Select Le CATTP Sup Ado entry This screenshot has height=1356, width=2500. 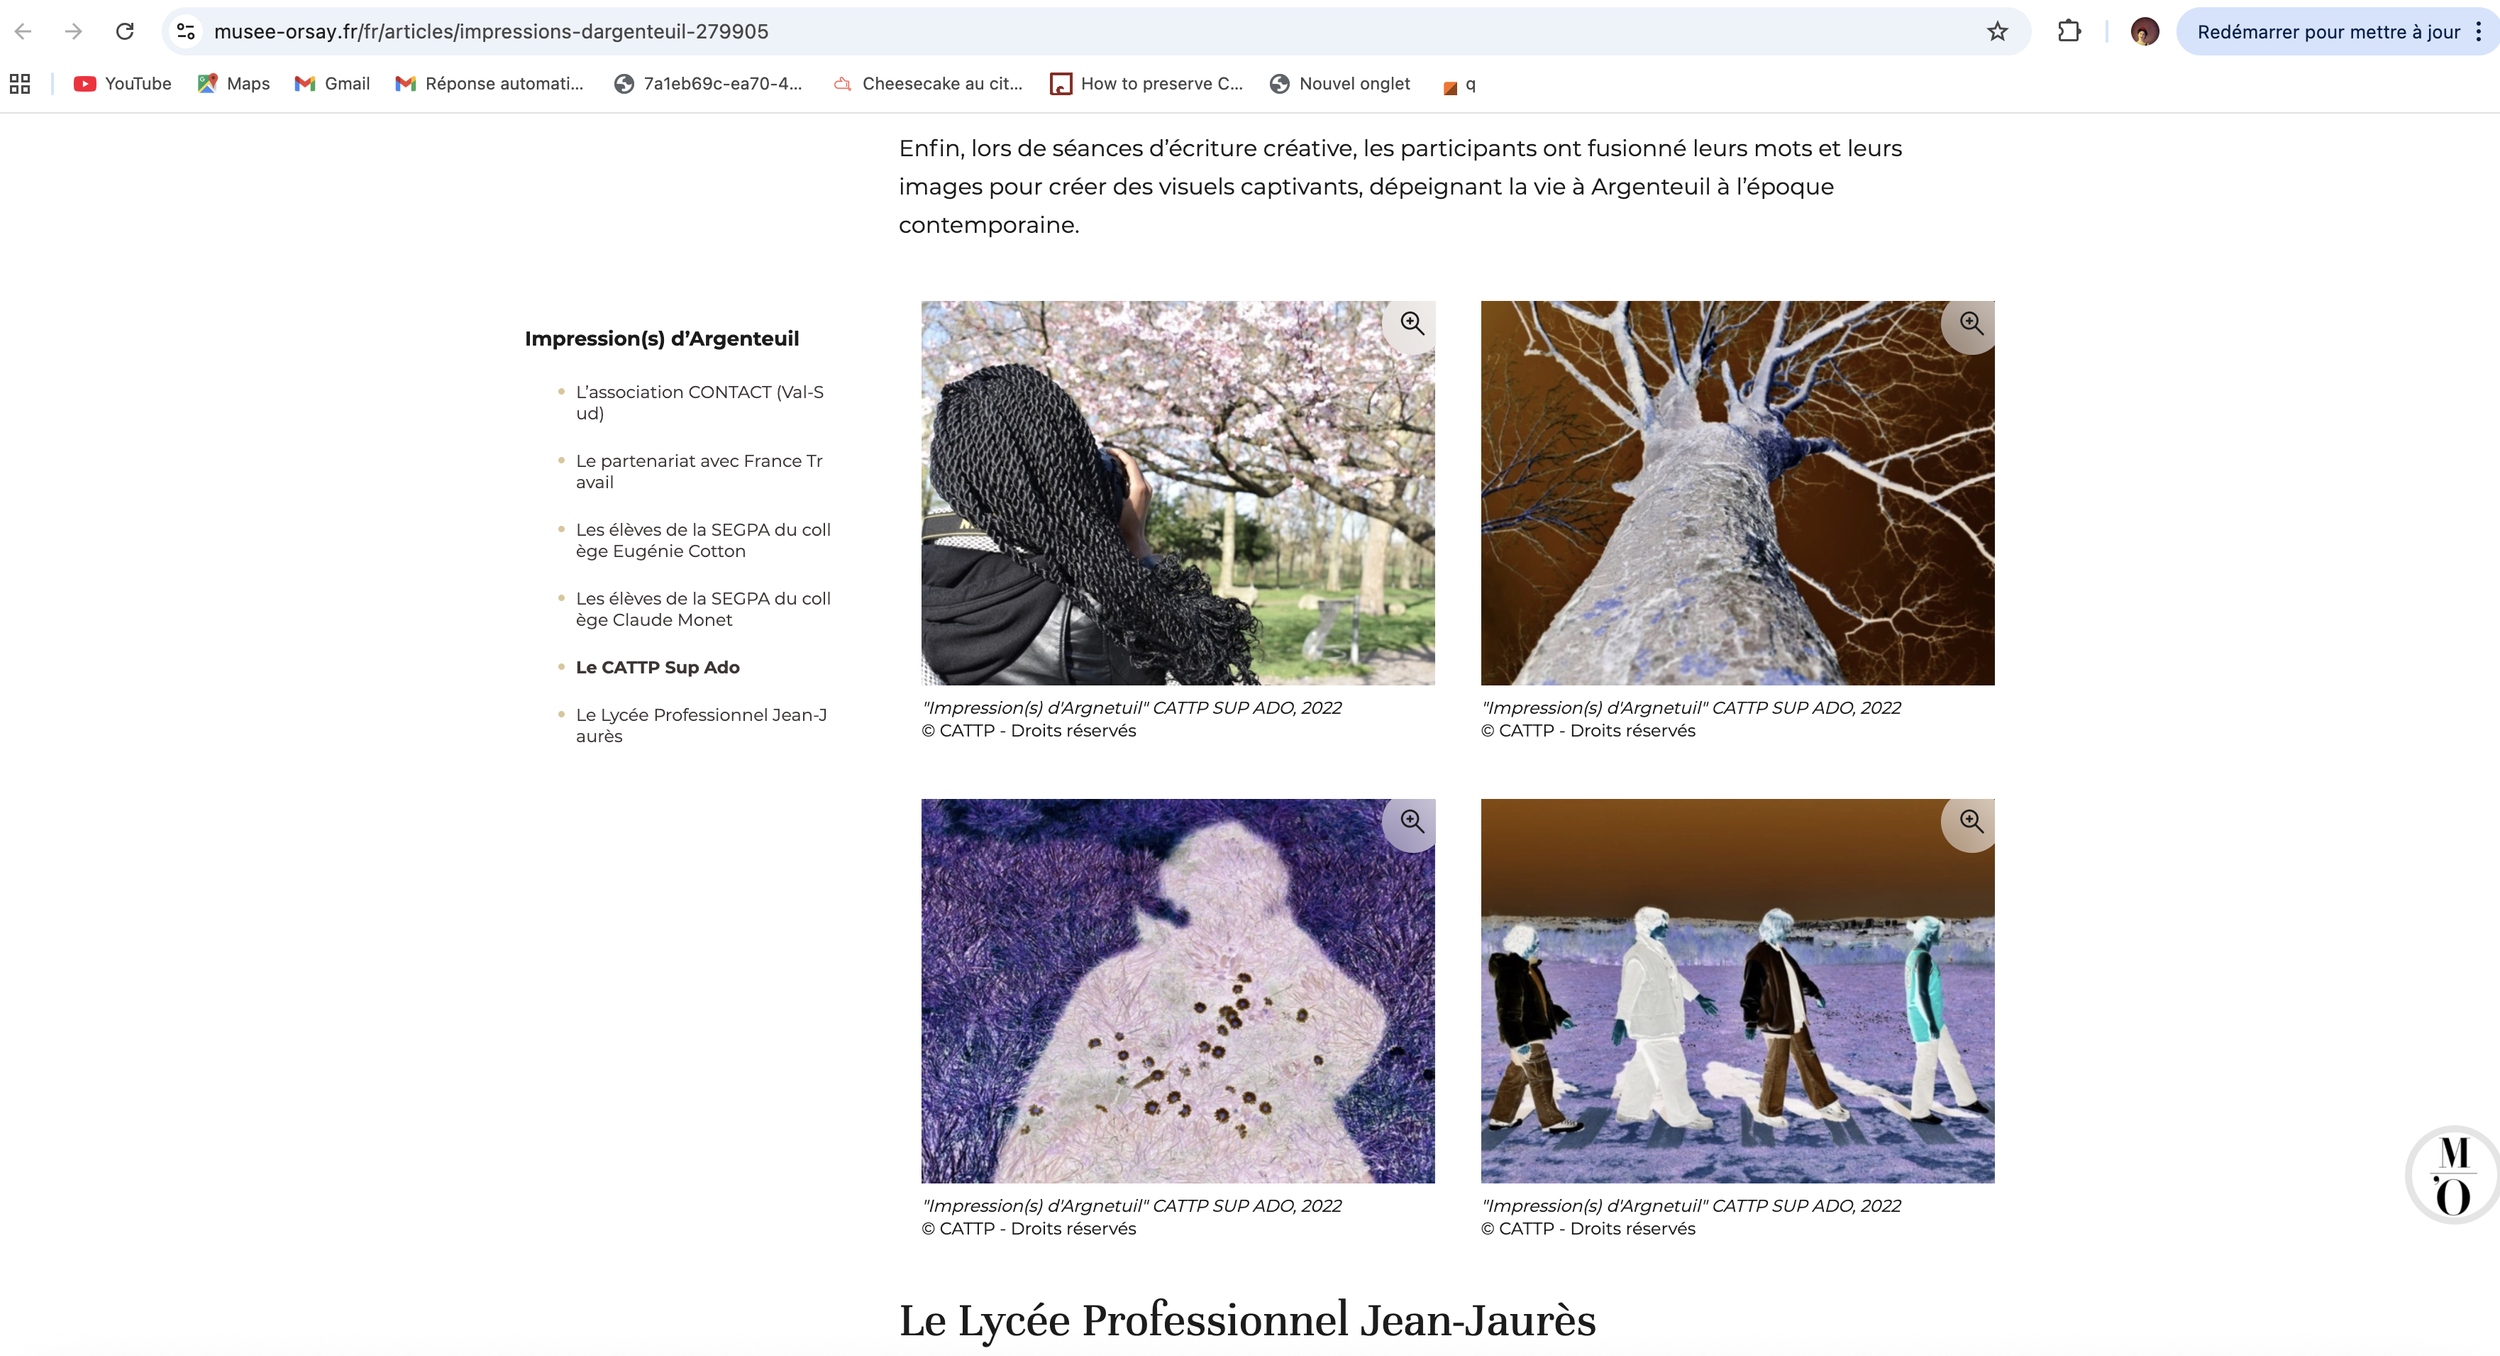pyautogui.click(x=657, y=667)
